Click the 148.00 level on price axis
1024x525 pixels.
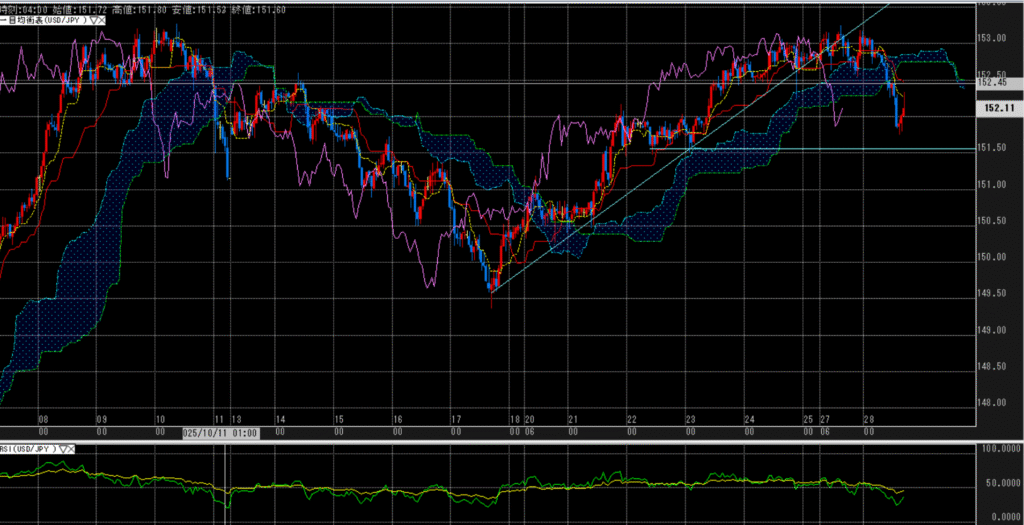coord(993,403)
